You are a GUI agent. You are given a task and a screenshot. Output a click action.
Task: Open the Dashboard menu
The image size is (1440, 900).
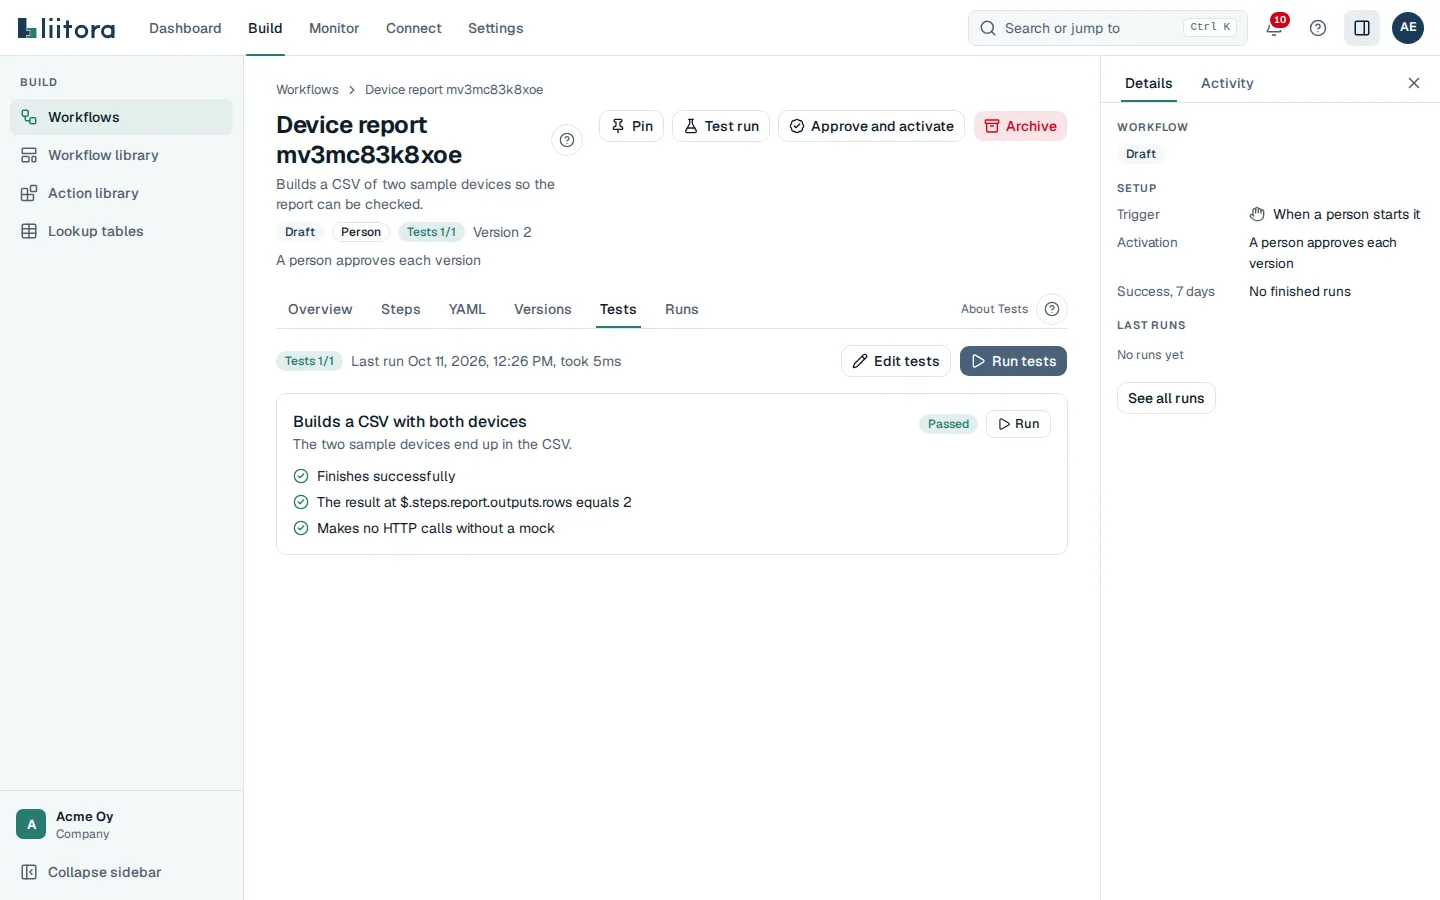pos(185,28)
